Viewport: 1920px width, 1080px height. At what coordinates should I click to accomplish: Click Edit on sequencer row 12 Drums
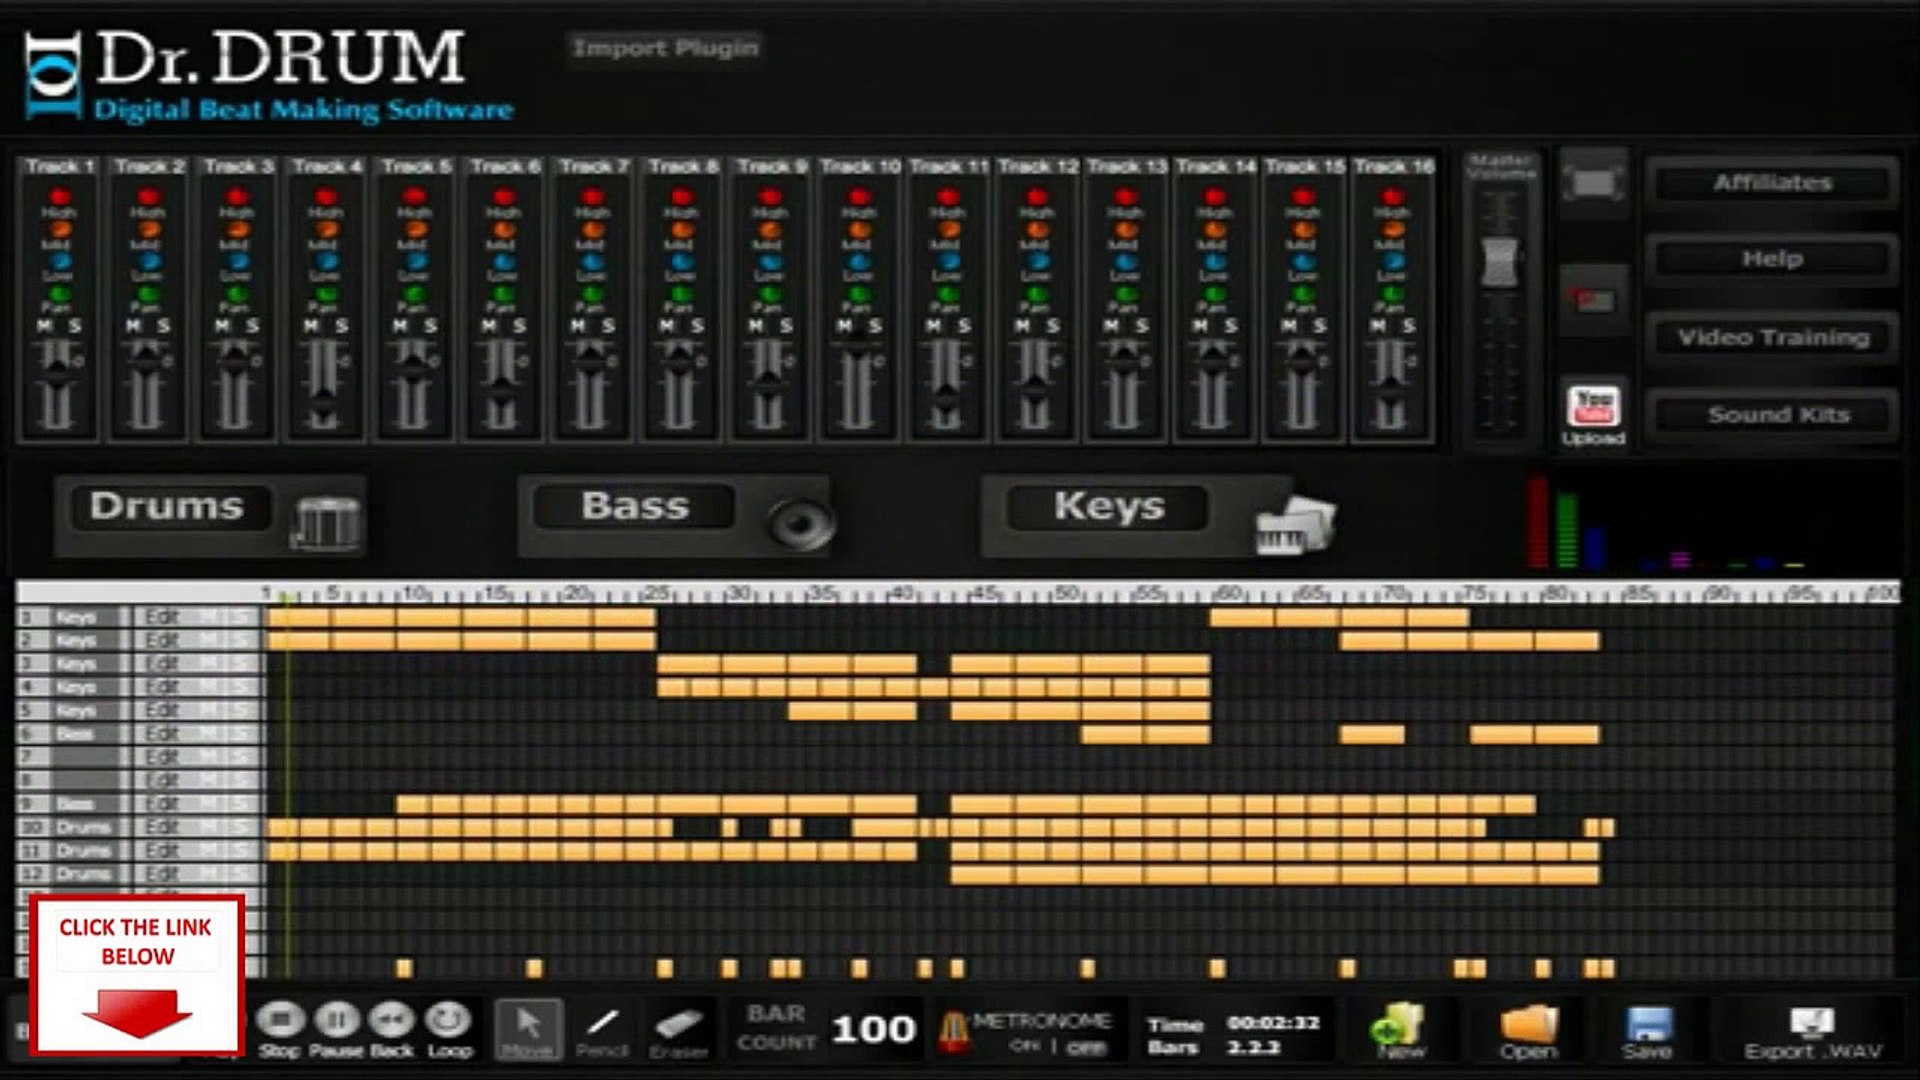pos(161,874)
